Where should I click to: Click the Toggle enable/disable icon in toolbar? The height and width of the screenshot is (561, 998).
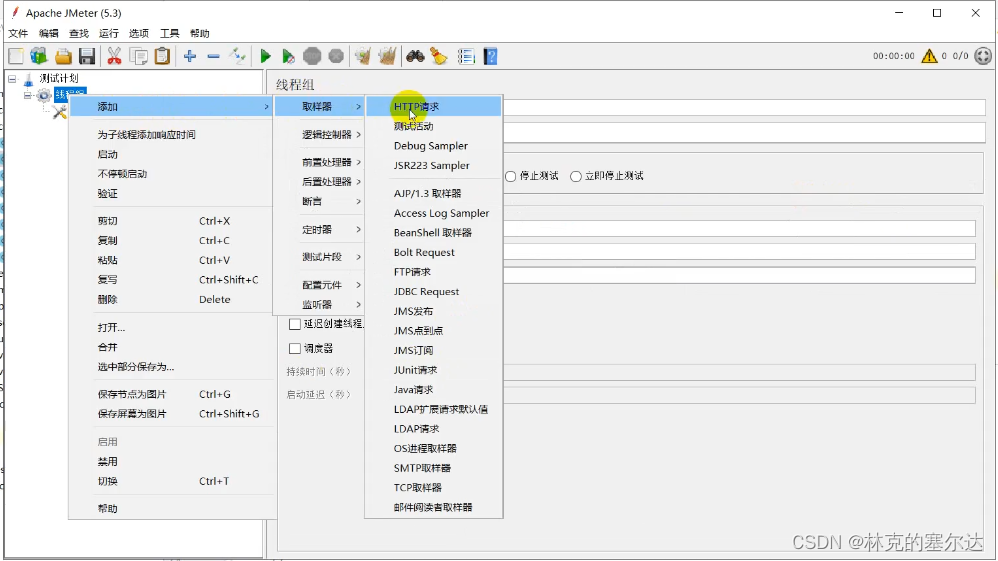[x=237, y=56]
